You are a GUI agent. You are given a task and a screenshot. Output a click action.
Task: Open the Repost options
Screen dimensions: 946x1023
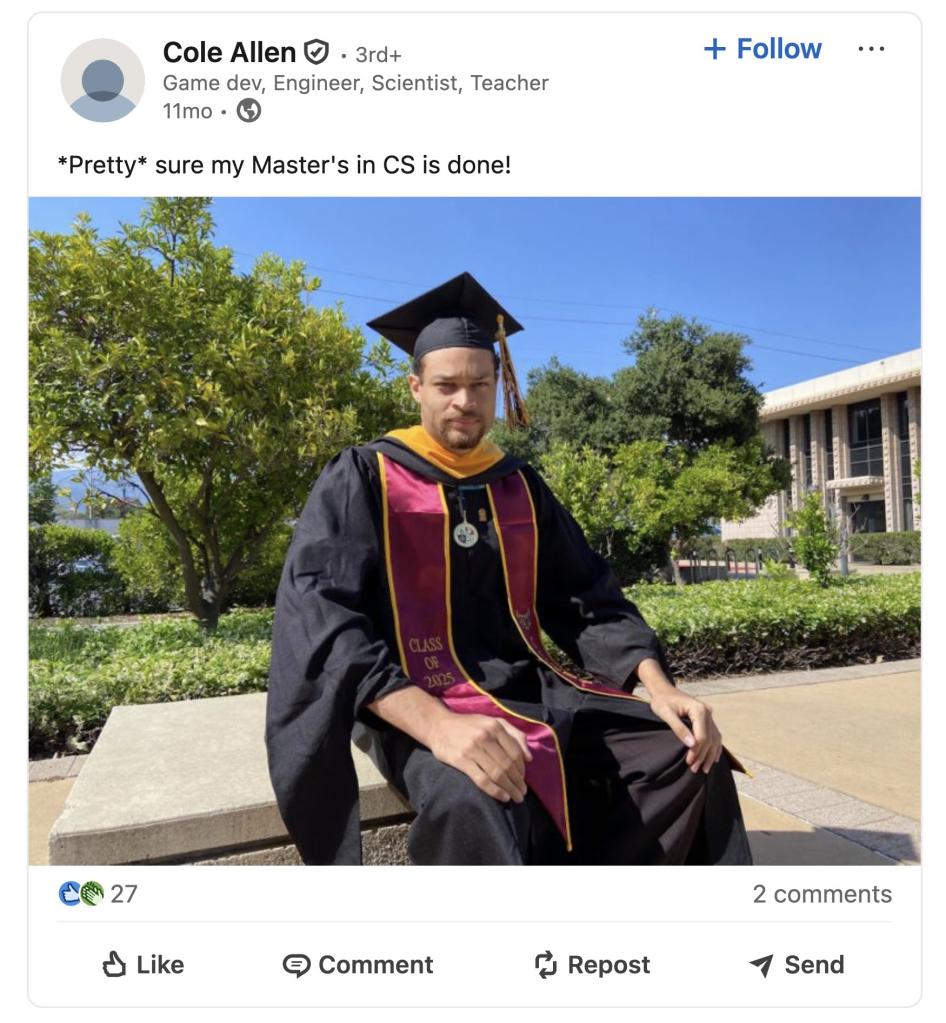592,965
